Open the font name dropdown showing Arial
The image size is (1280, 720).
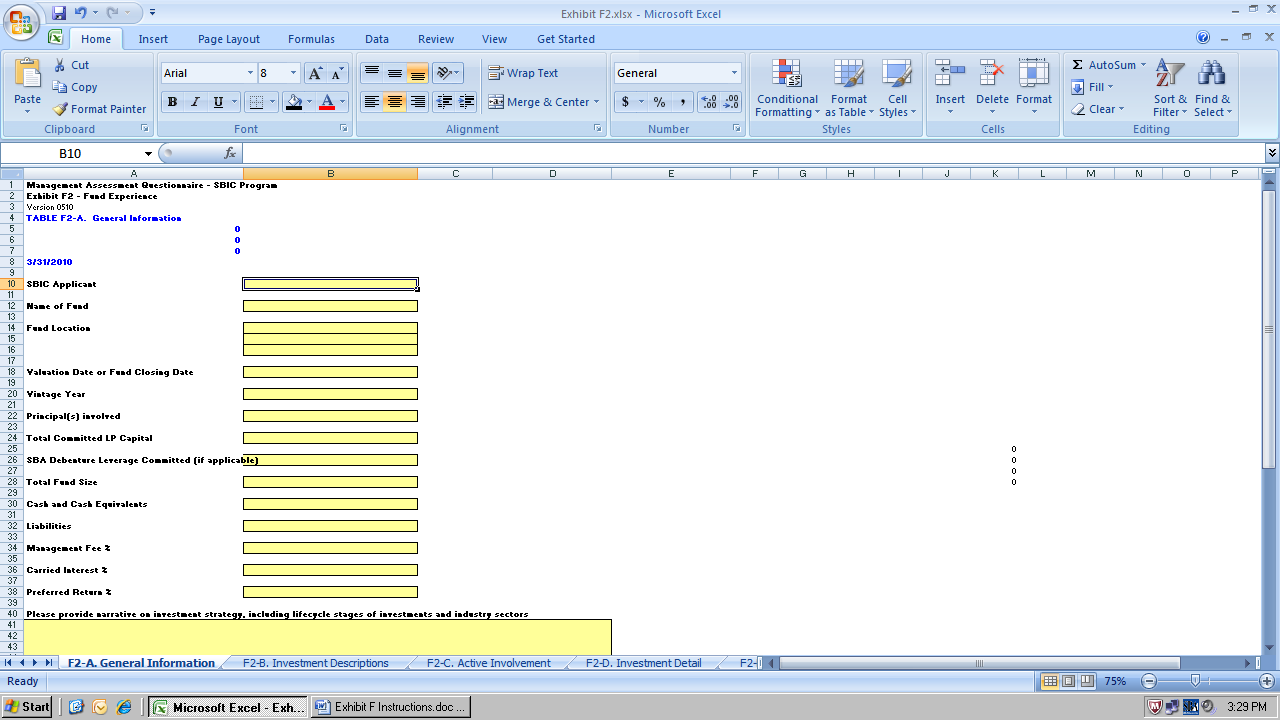click(250, 73)
